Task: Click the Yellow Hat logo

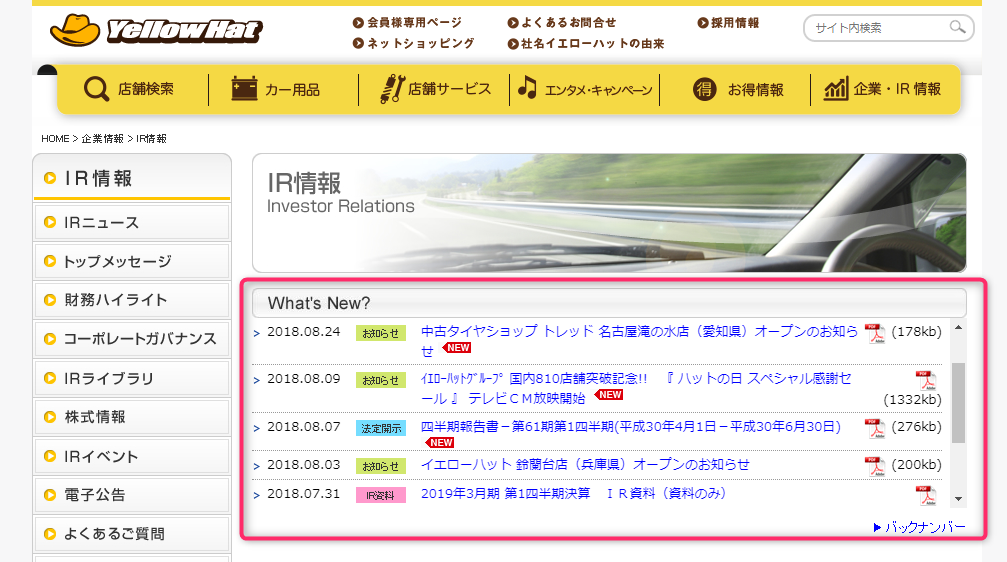Action: pos(156,30)
